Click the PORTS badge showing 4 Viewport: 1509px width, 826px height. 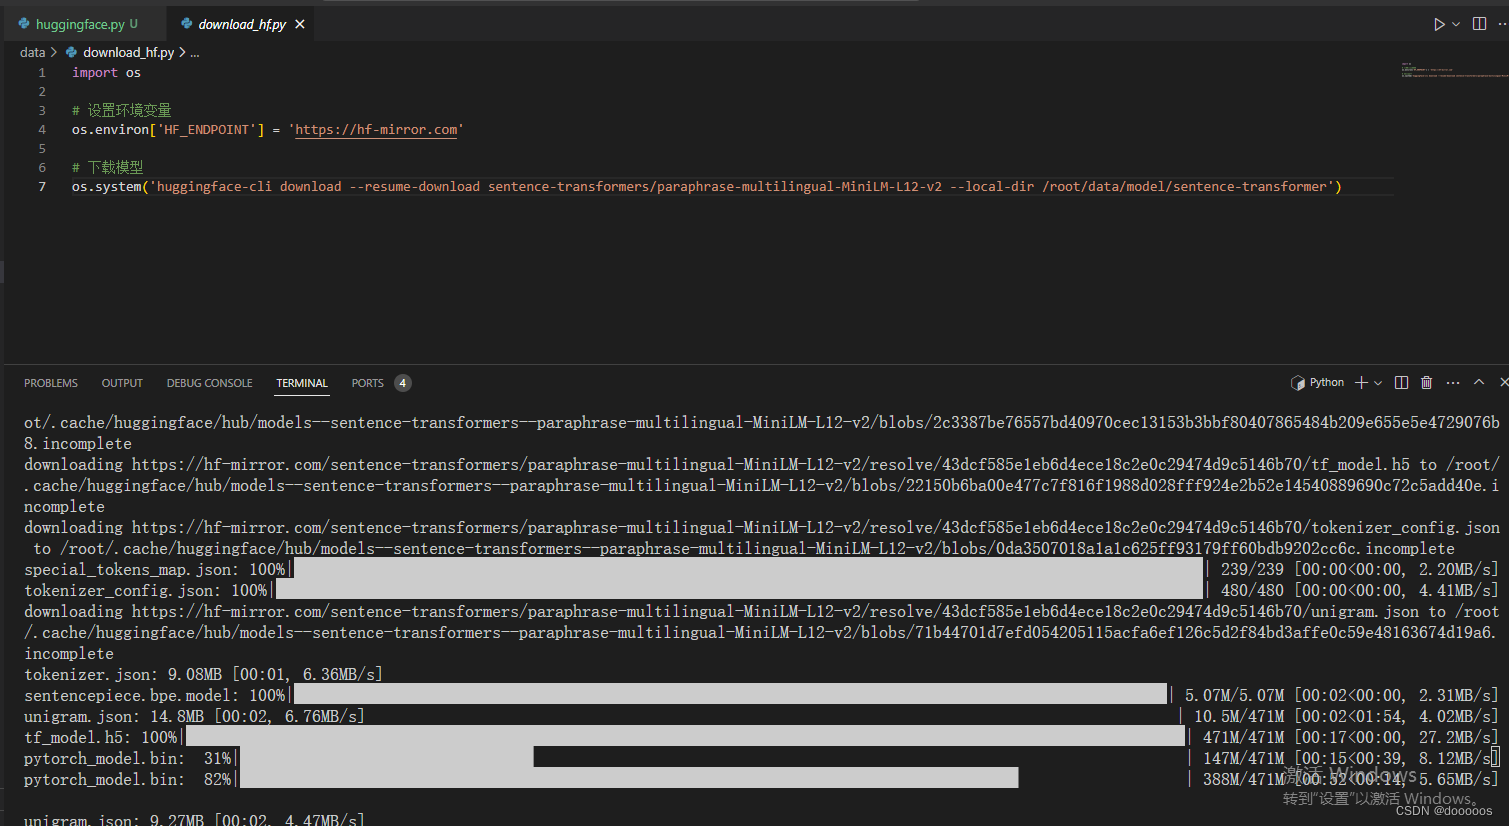click(x=403, y=383)
